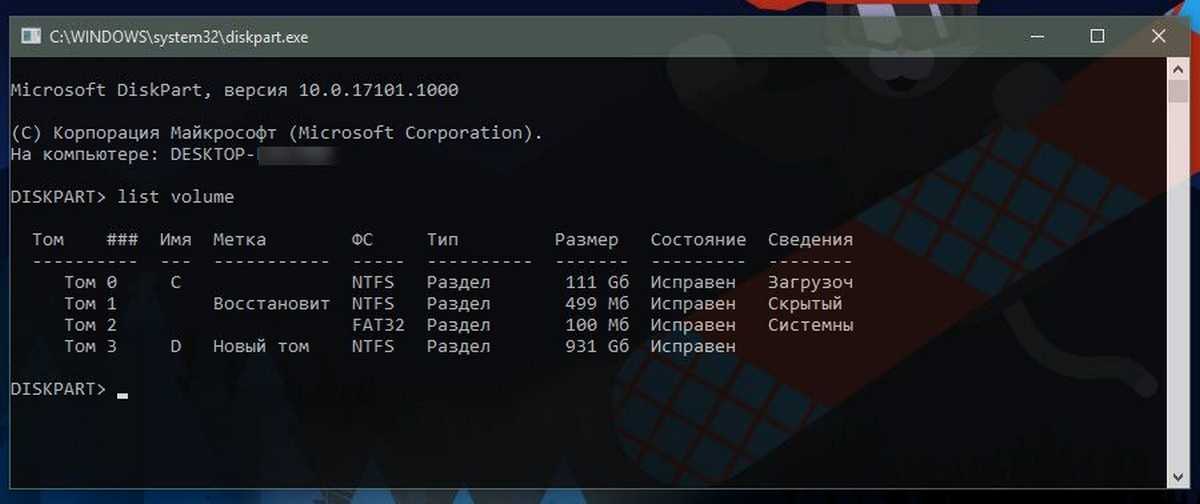
Task: Click the "Размер" column header
Action: click(586, 240)
